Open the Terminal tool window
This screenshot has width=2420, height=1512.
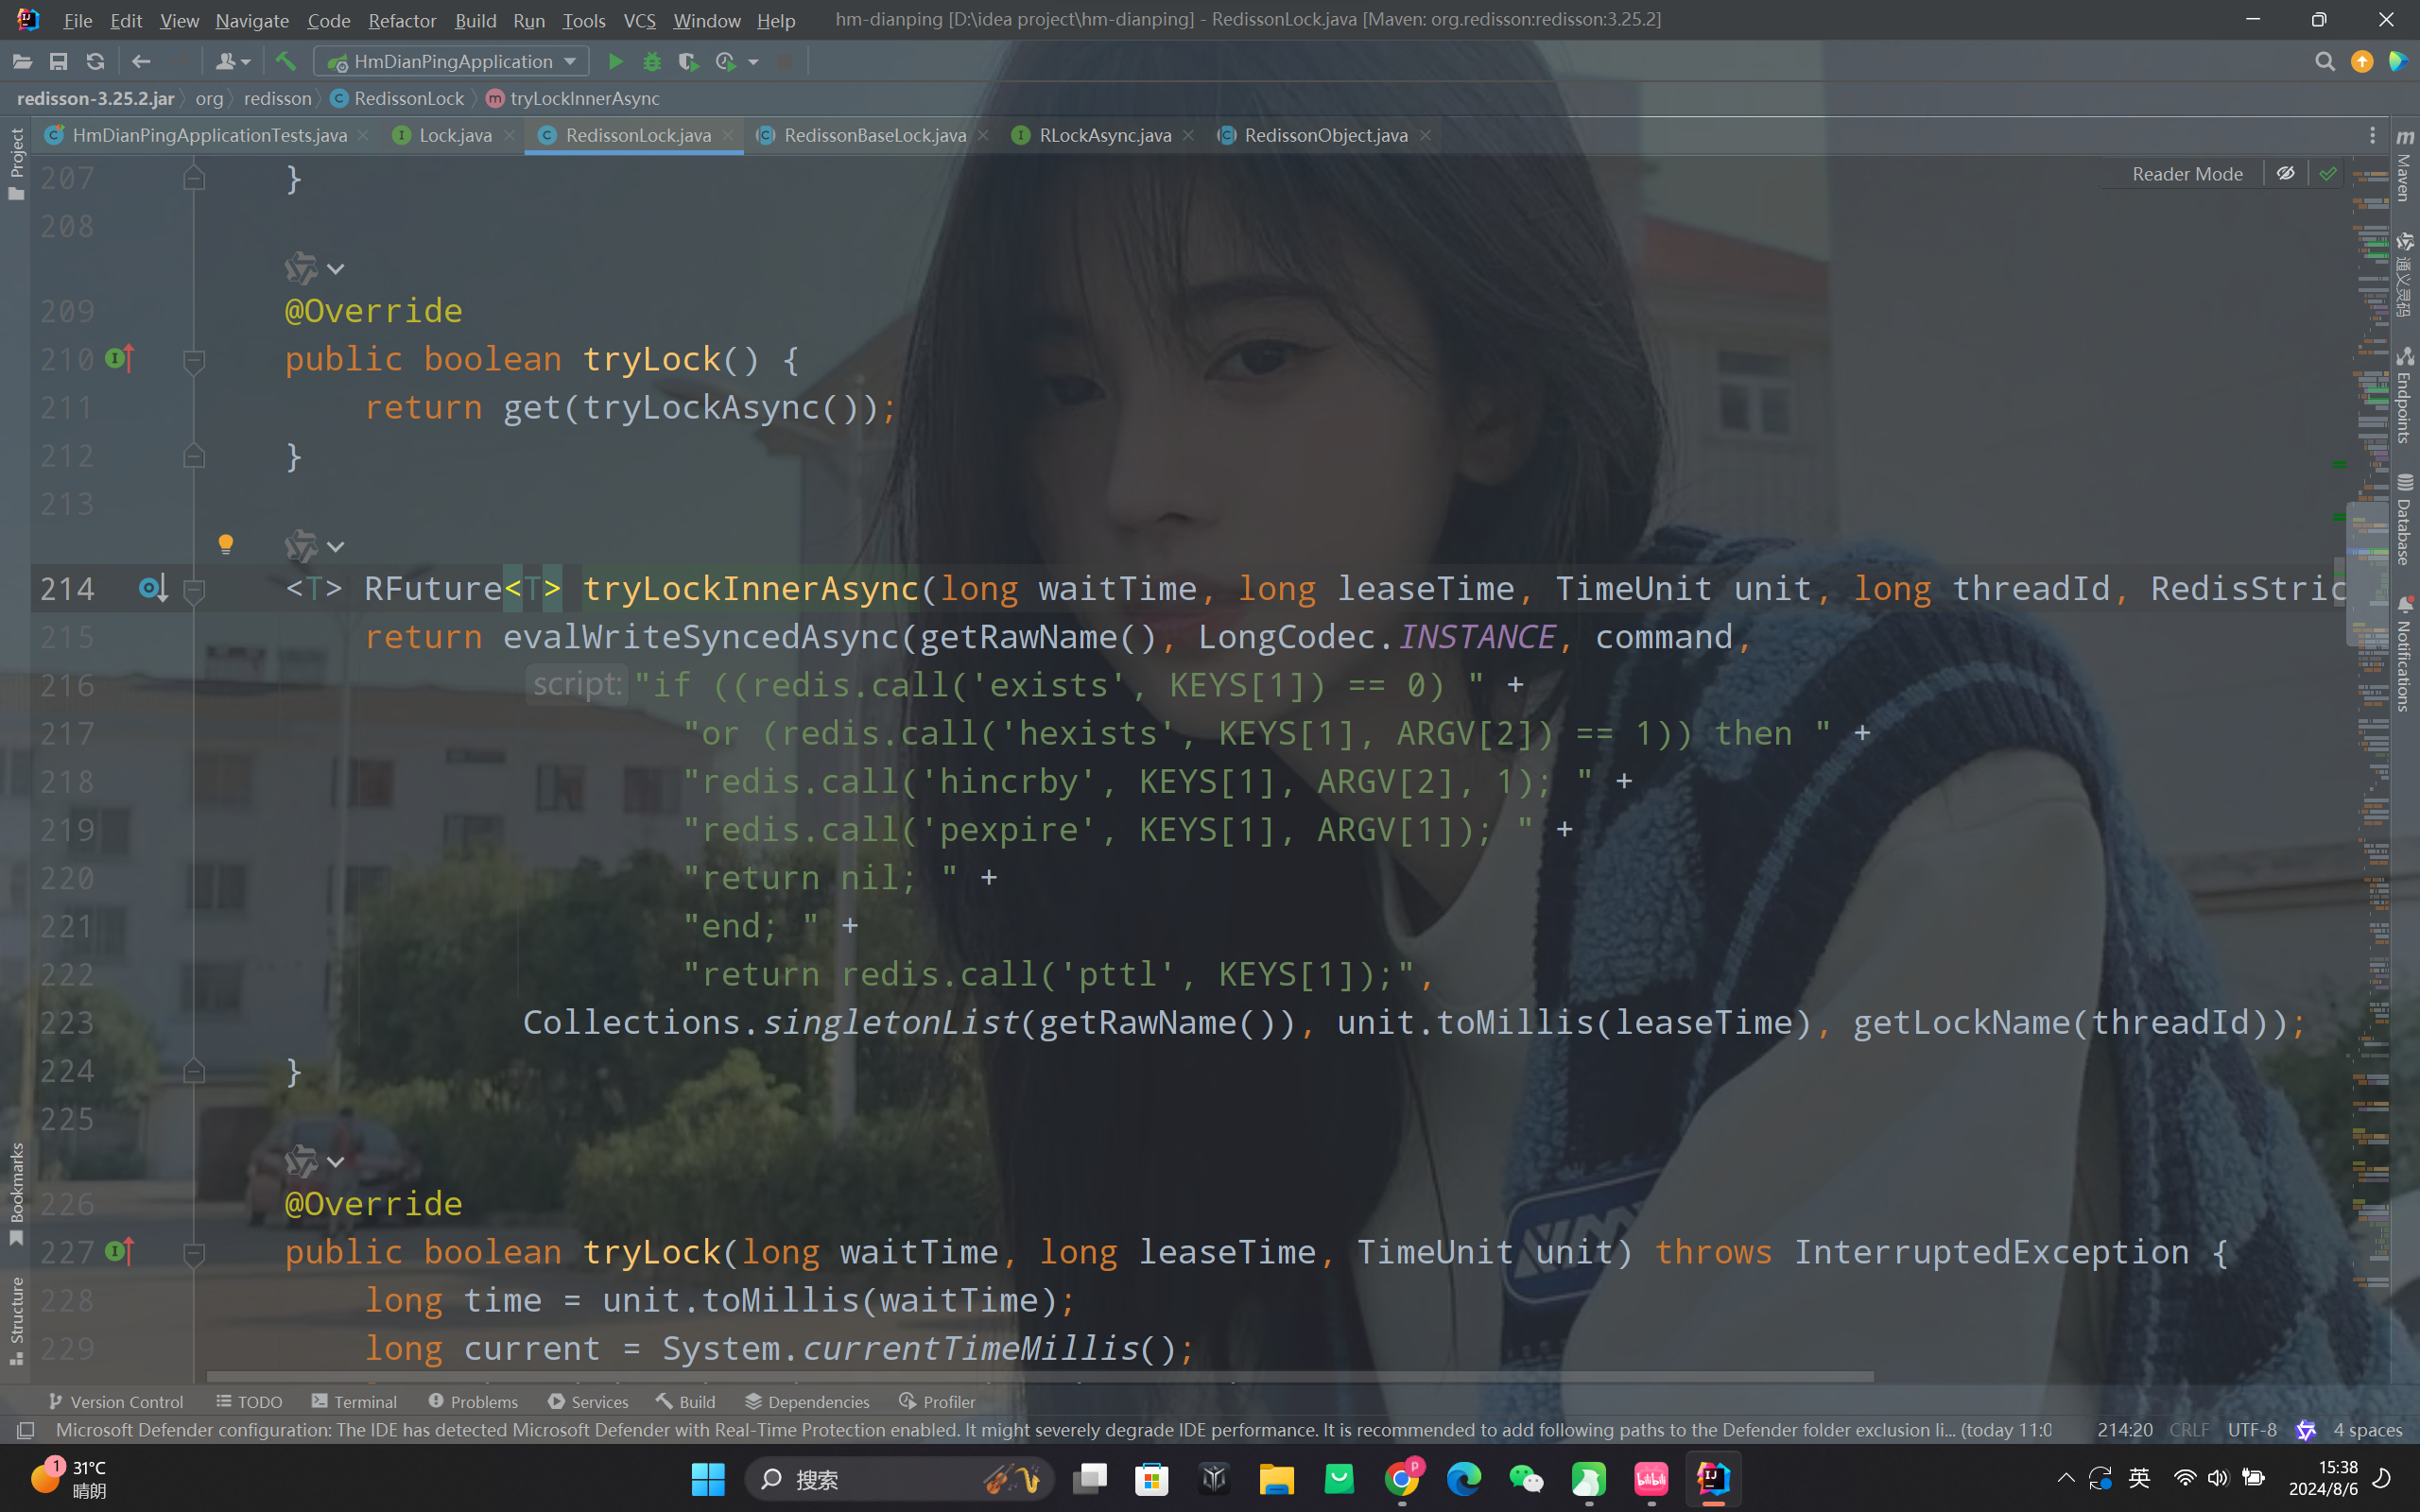click(x=355, y=1401)
